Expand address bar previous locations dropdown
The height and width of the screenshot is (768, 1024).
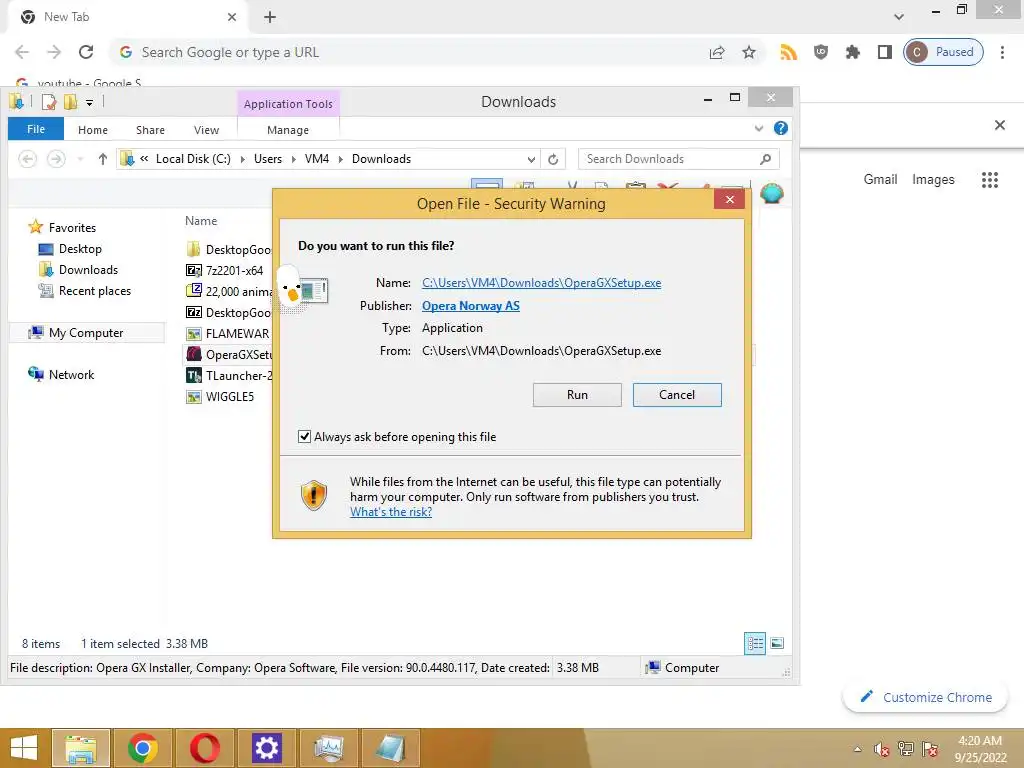point(531,159)
